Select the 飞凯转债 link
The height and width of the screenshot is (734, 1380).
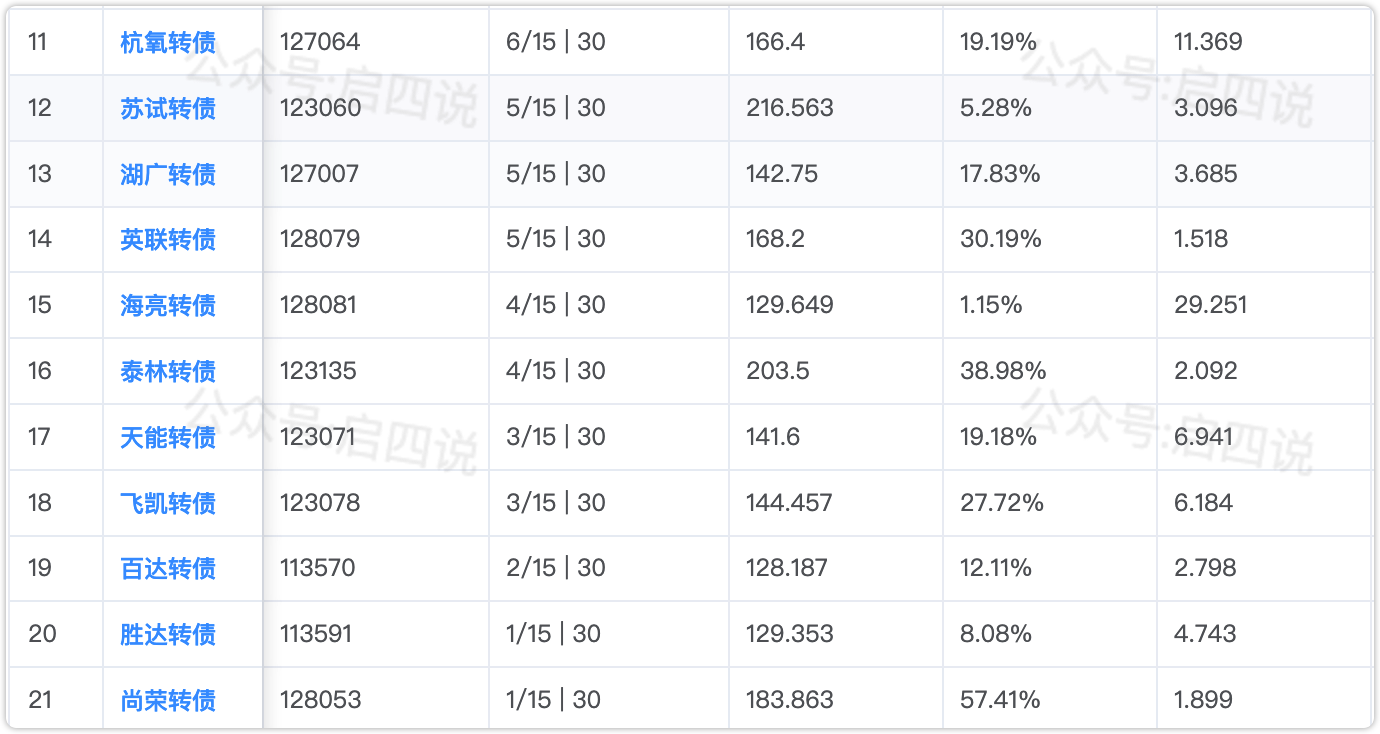(168, 503)
